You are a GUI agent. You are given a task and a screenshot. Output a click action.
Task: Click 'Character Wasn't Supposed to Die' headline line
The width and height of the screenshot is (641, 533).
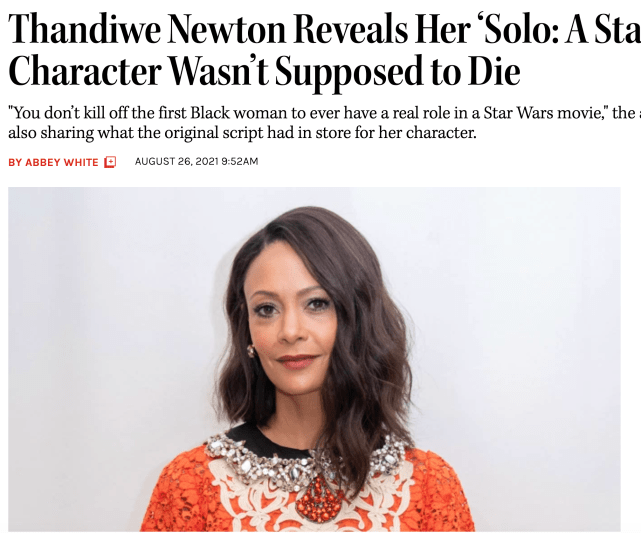click(264, 71)
